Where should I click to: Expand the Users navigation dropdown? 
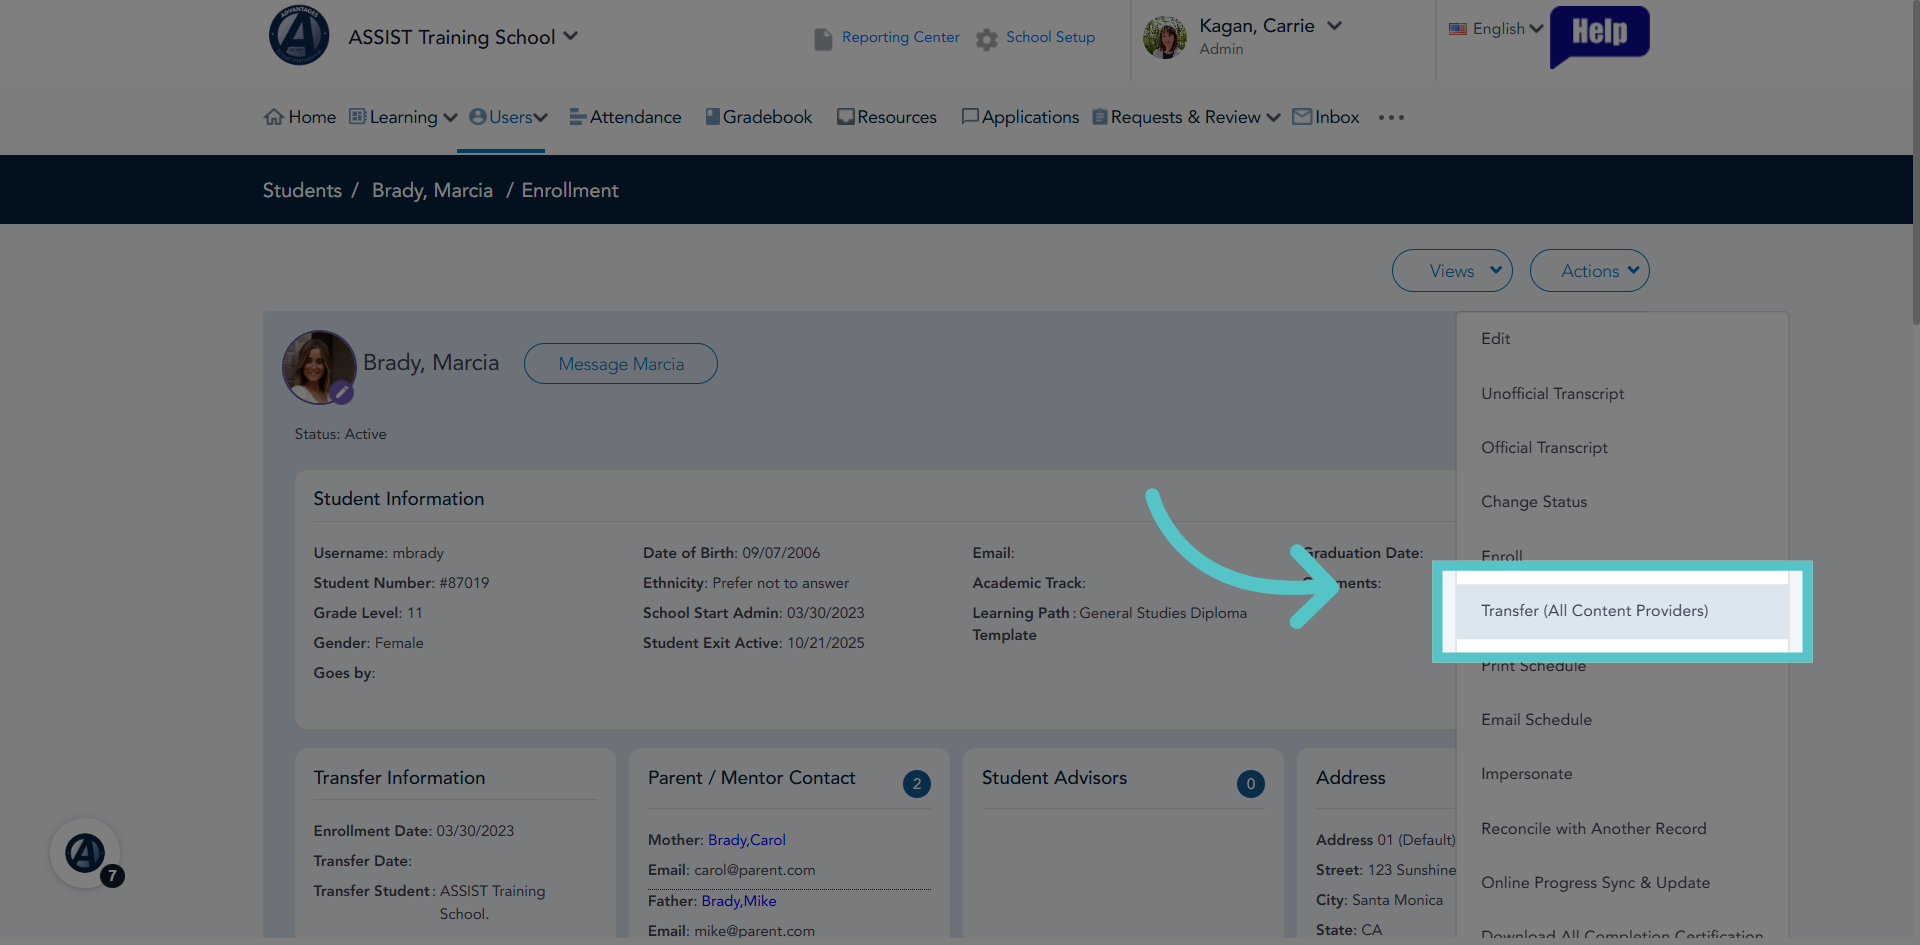pyautogui.click(x=541, y=118)
